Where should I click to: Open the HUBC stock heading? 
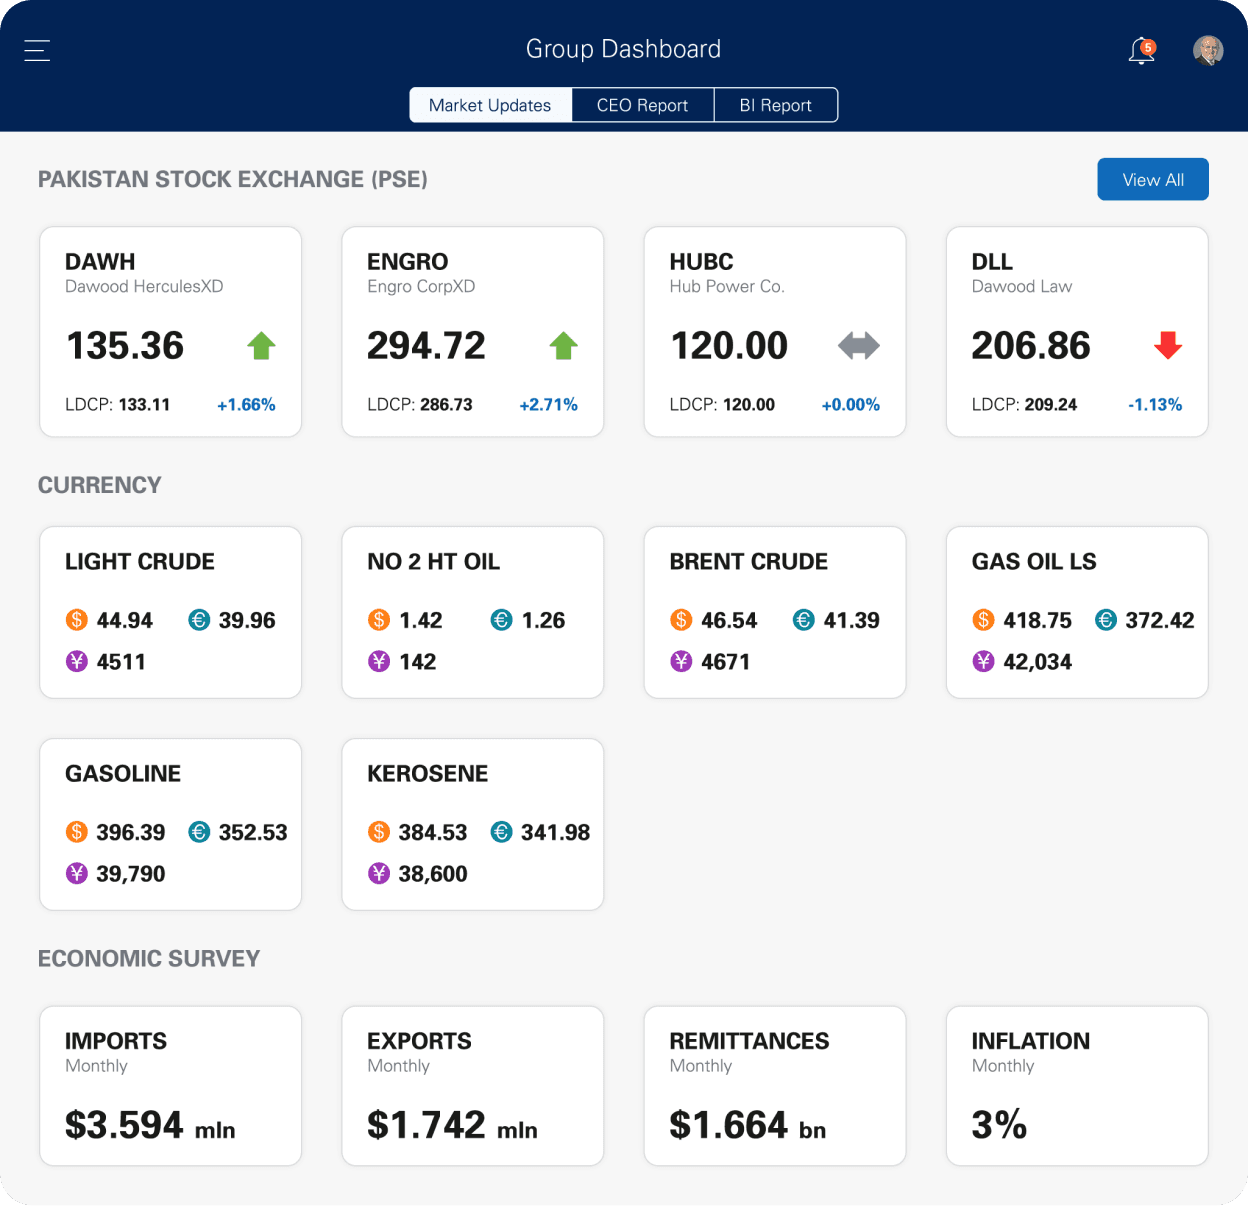(x=702, y=262)
